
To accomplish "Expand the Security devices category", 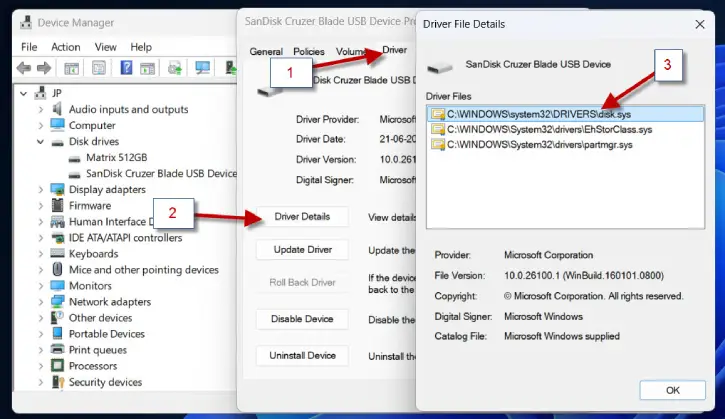I will pyautogui.click(x=41, y=382).
